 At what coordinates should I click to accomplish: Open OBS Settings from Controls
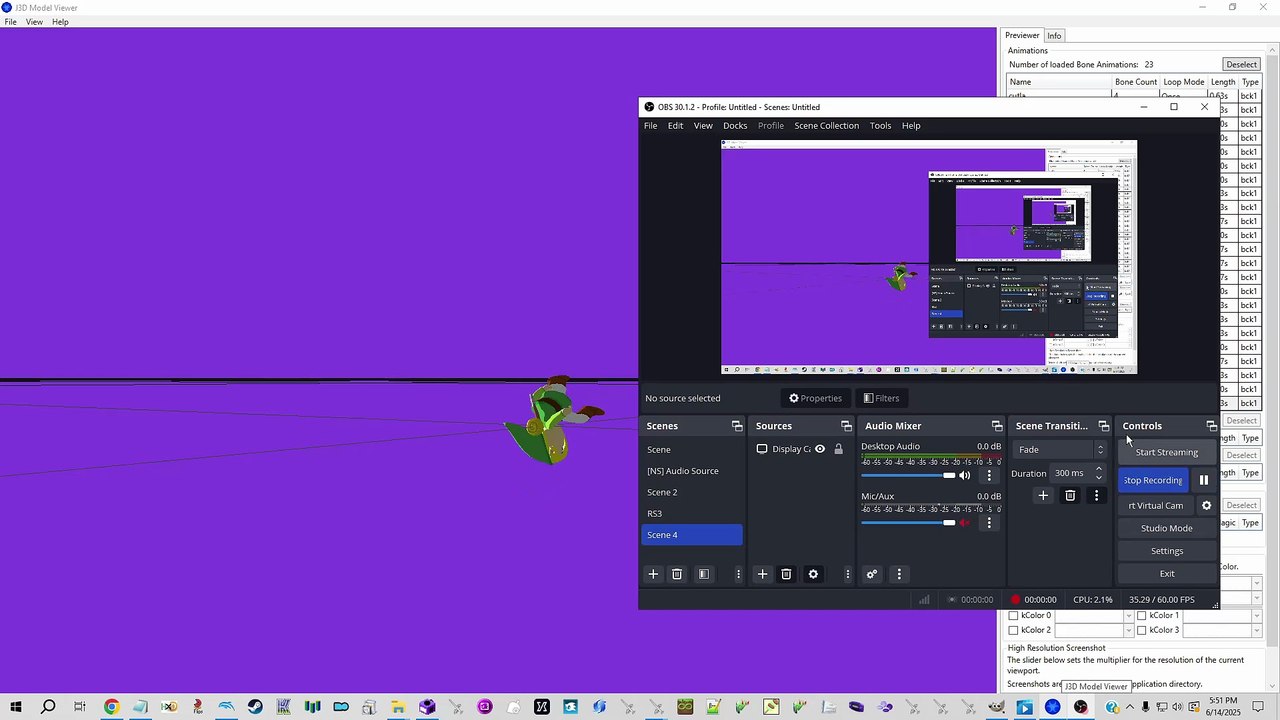coord(1167,551)
